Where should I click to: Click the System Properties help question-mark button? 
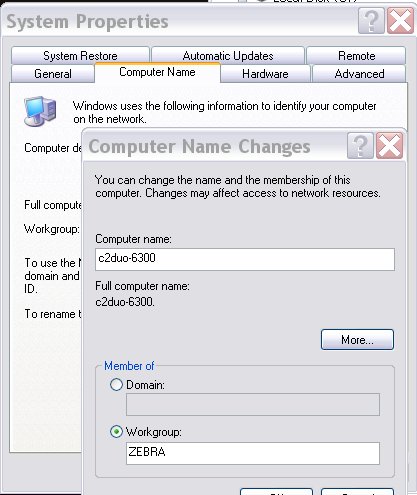click(371, 21)
